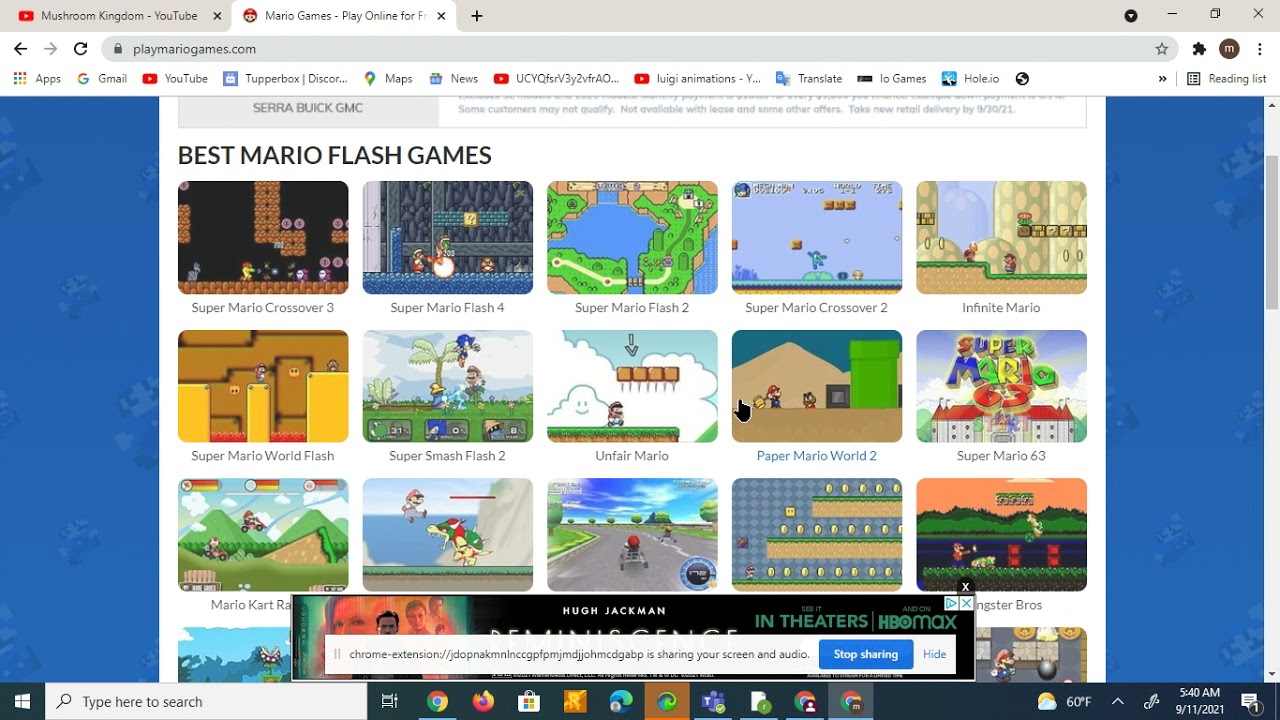View site info via lock icon
Screen dimensions: 1280x720
click(118, 49)
